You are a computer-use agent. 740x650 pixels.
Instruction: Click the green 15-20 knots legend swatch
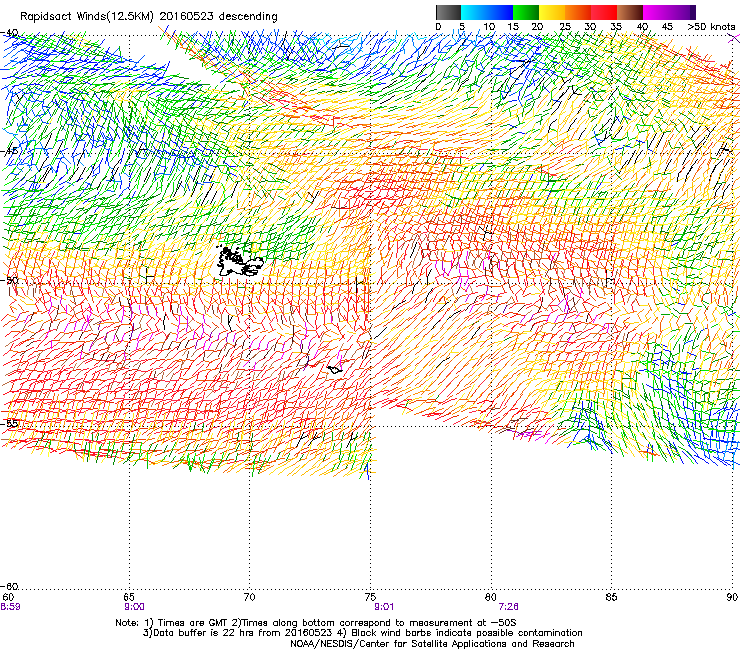coord(526,12)
